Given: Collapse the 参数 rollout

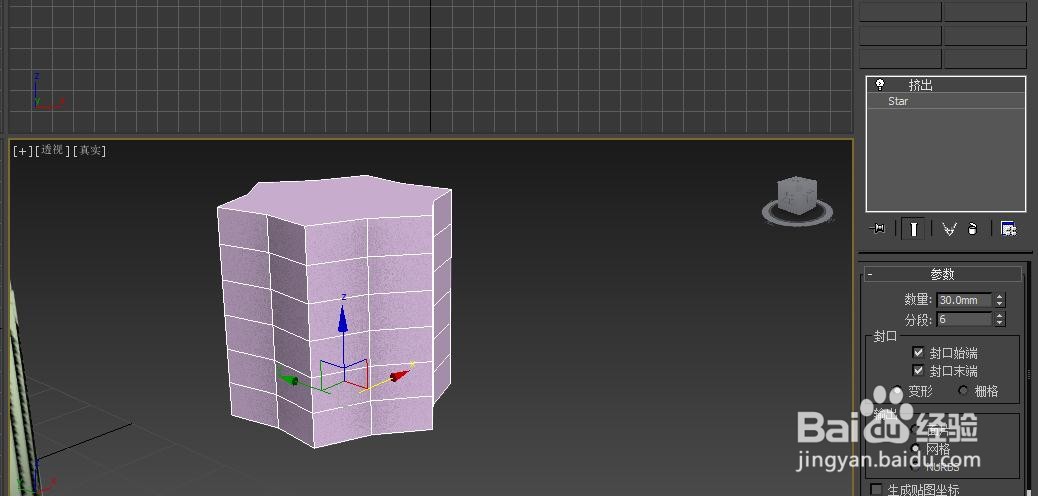Looking at the screenshot, I should tap(943, 274).
